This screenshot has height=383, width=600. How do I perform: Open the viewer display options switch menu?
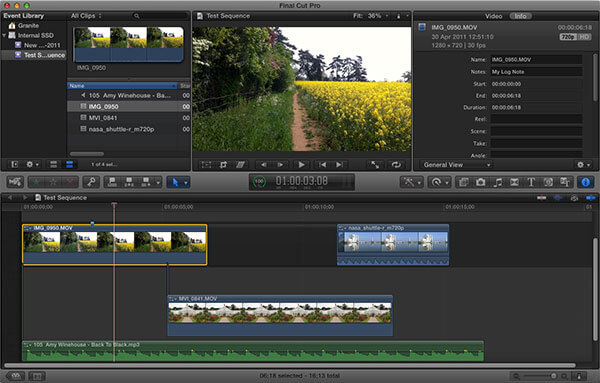[x=402, y=16]
